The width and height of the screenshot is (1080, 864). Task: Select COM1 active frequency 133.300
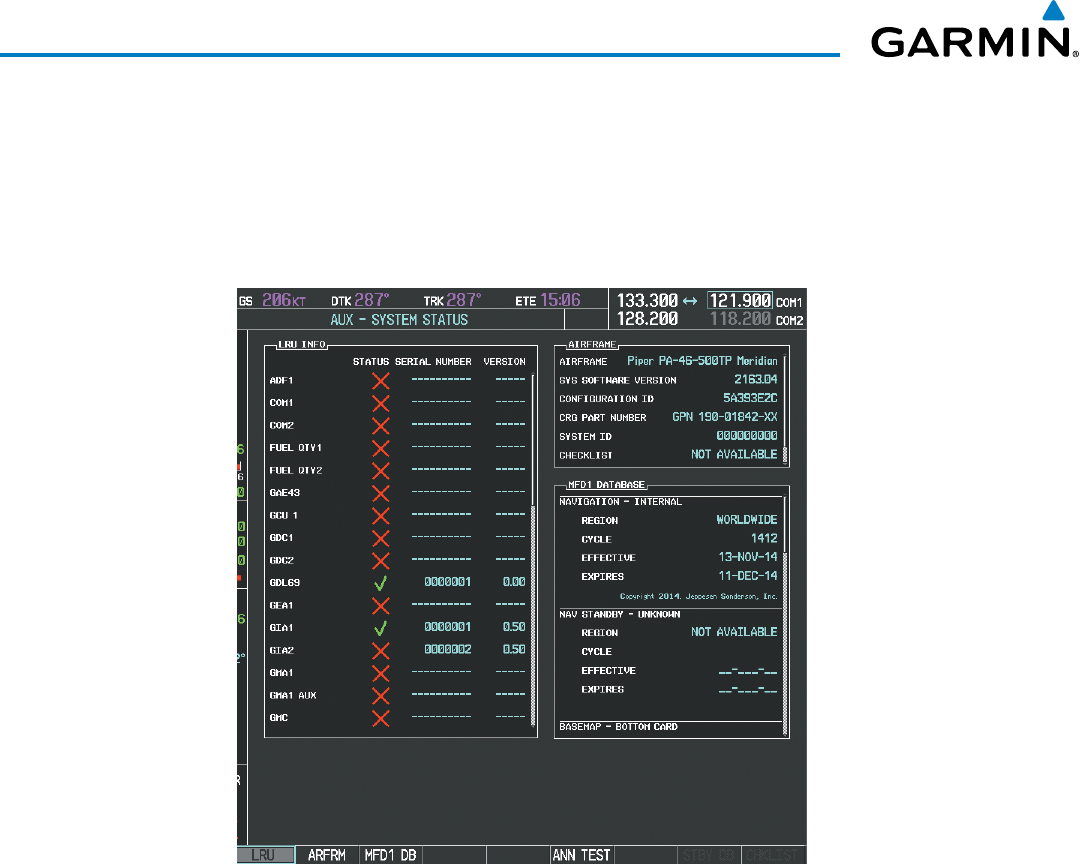pyautogui.click(x=647, y=301)
